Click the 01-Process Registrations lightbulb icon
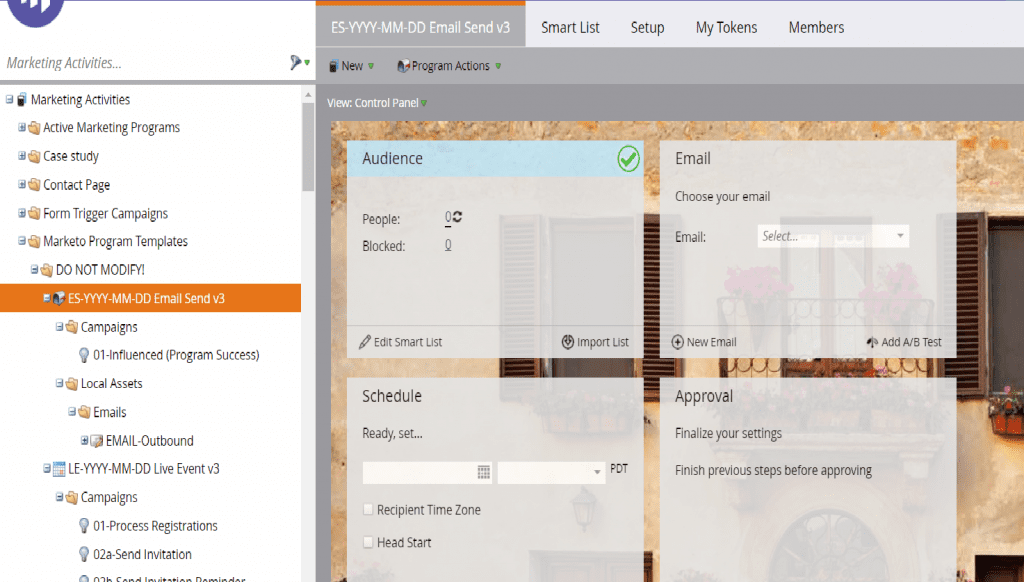The image size is (1024, 582). click(84, 526)
